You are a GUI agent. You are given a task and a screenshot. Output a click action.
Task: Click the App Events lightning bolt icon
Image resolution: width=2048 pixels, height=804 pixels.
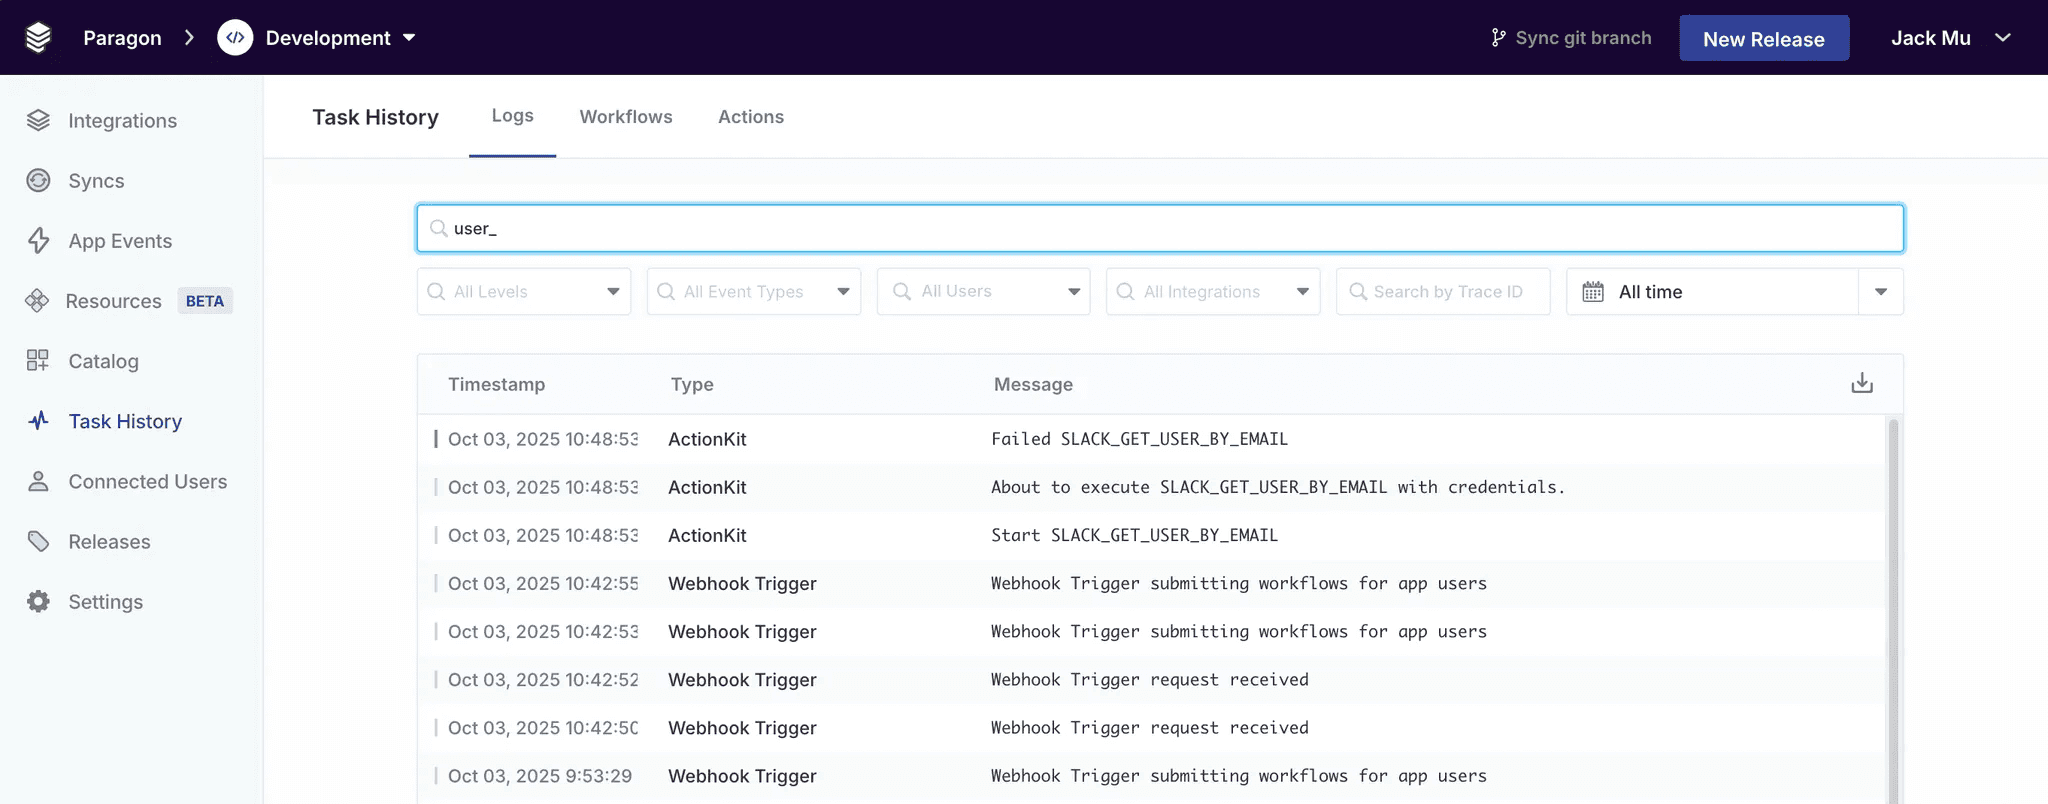[x=38, y=241]
